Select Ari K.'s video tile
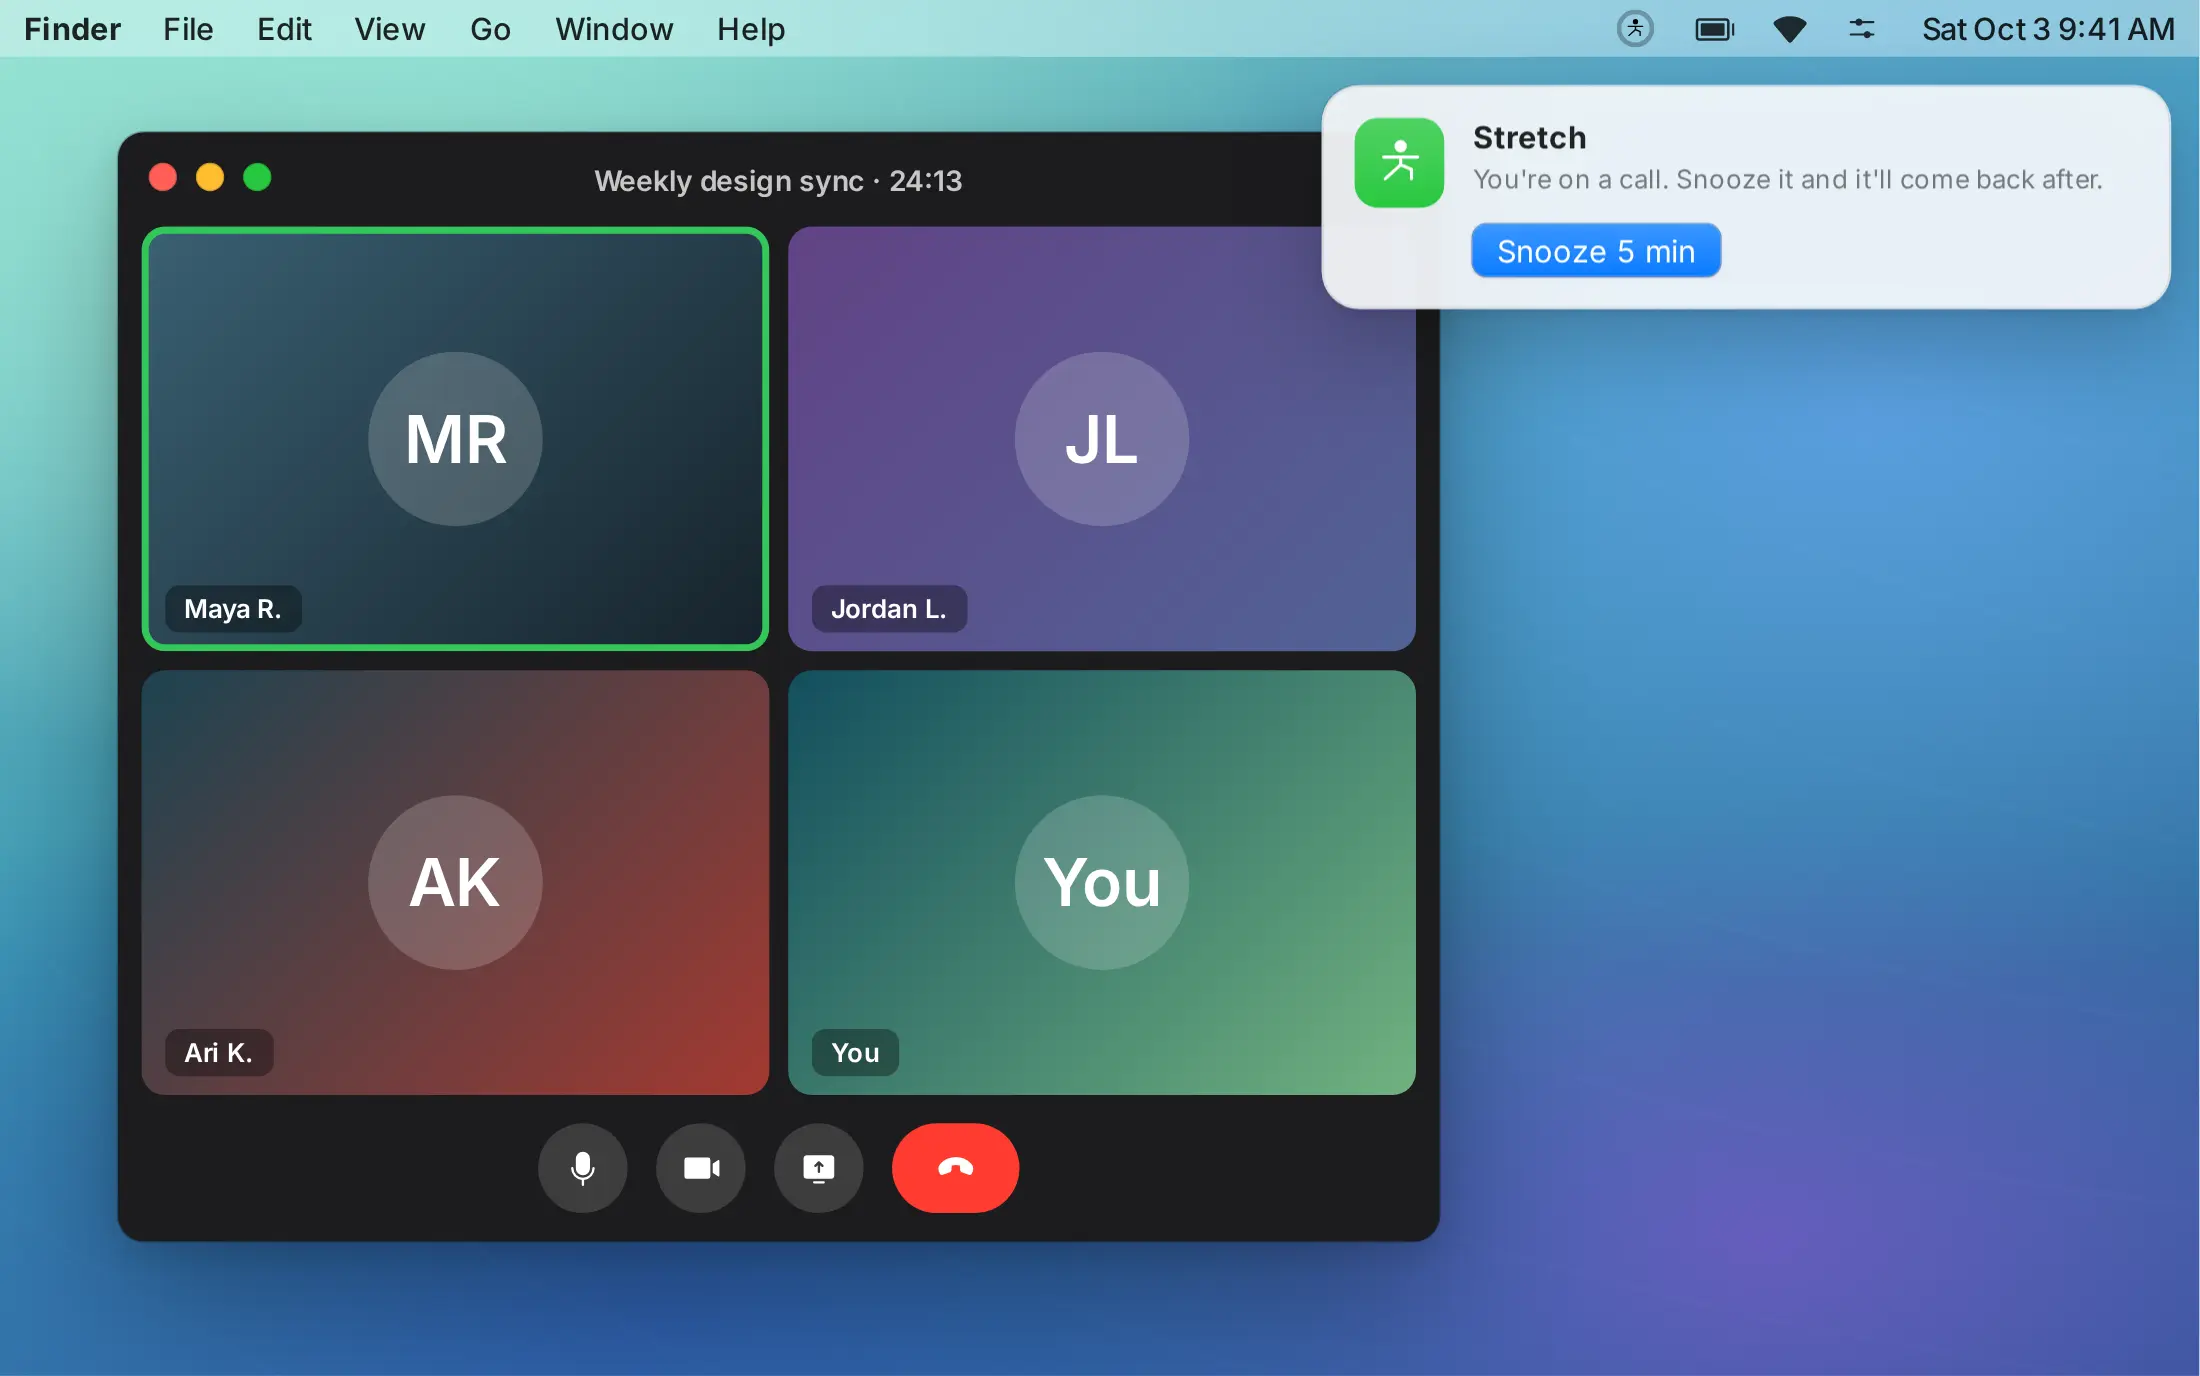Screen dimensions: 2200x1376 coord(455,882)
